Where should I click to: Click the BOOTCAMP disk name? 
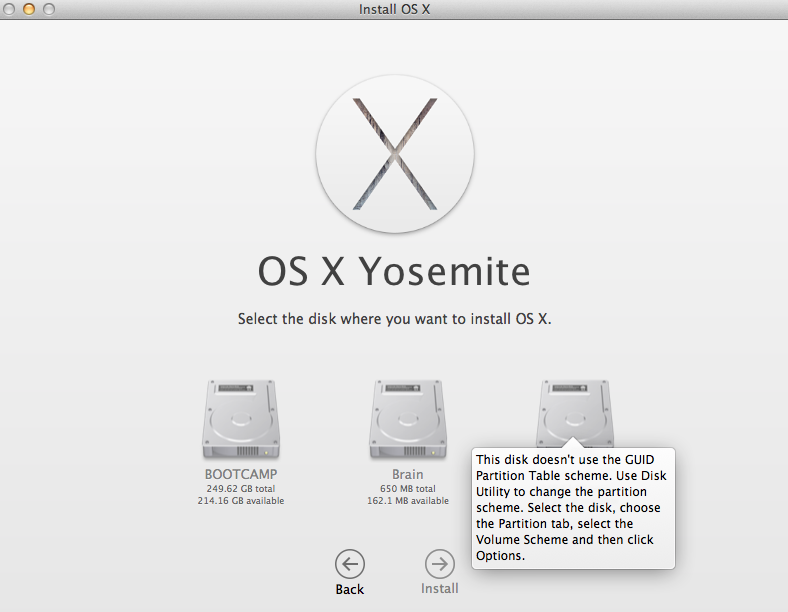241,474
